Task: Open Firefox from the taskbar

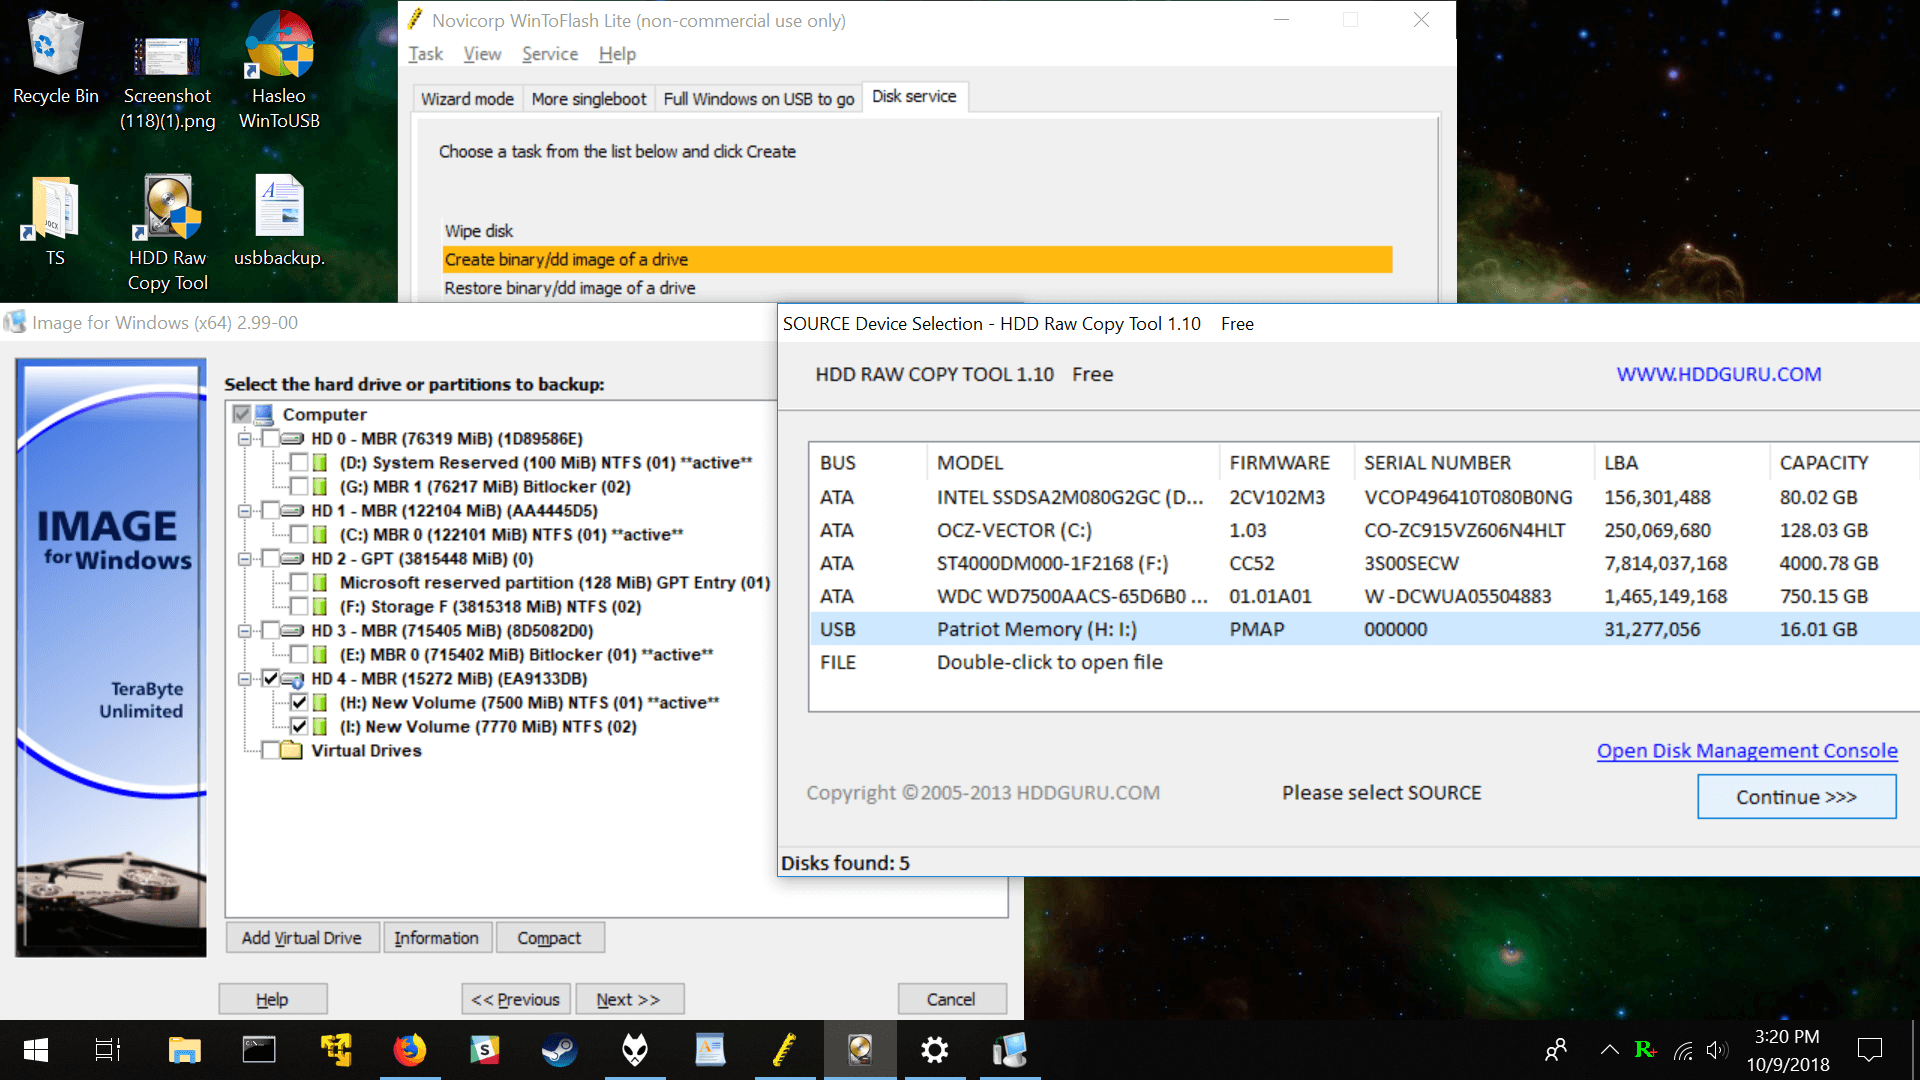Action: click(x=409, y=1050)
